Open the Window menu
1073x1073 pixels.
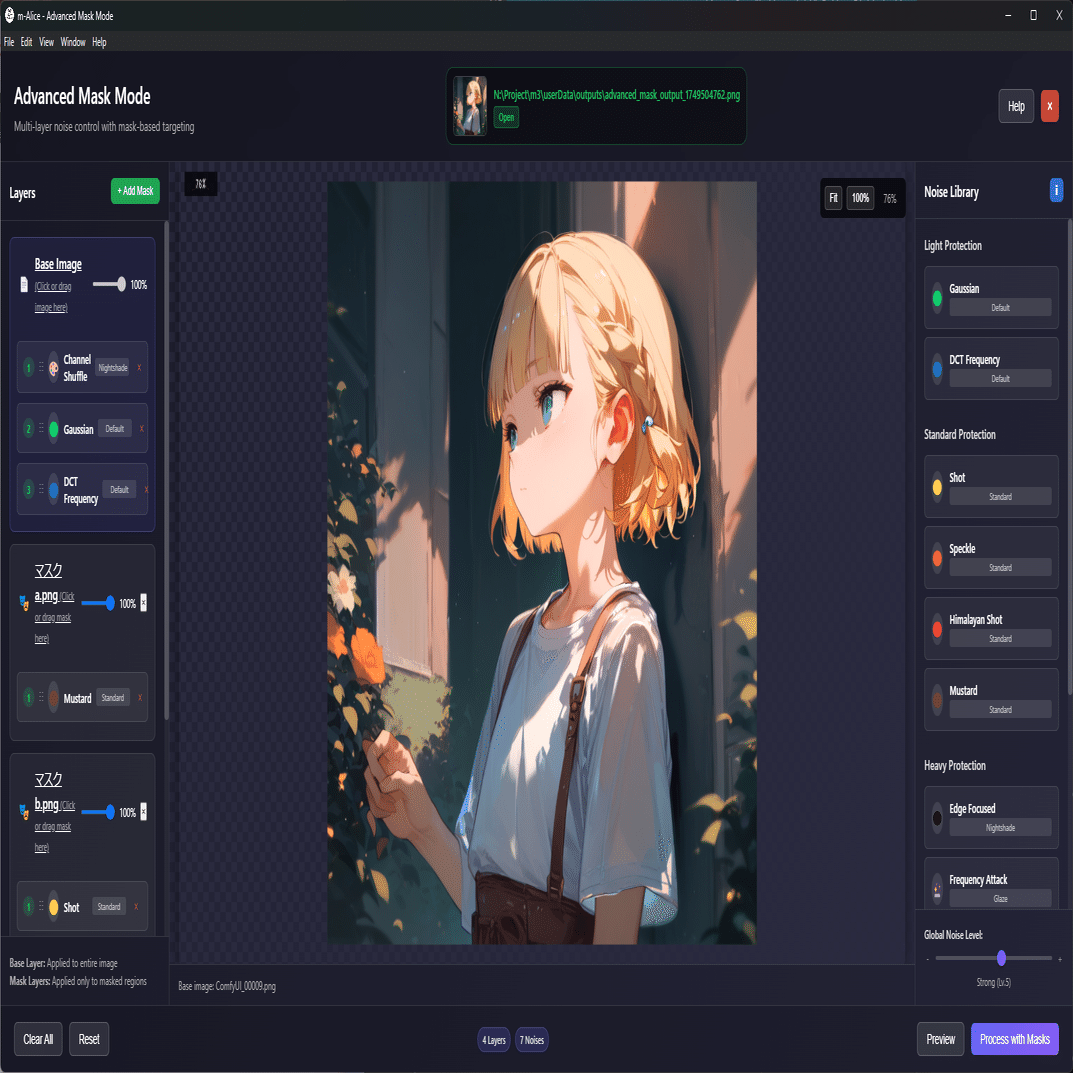tap(73, 42)
